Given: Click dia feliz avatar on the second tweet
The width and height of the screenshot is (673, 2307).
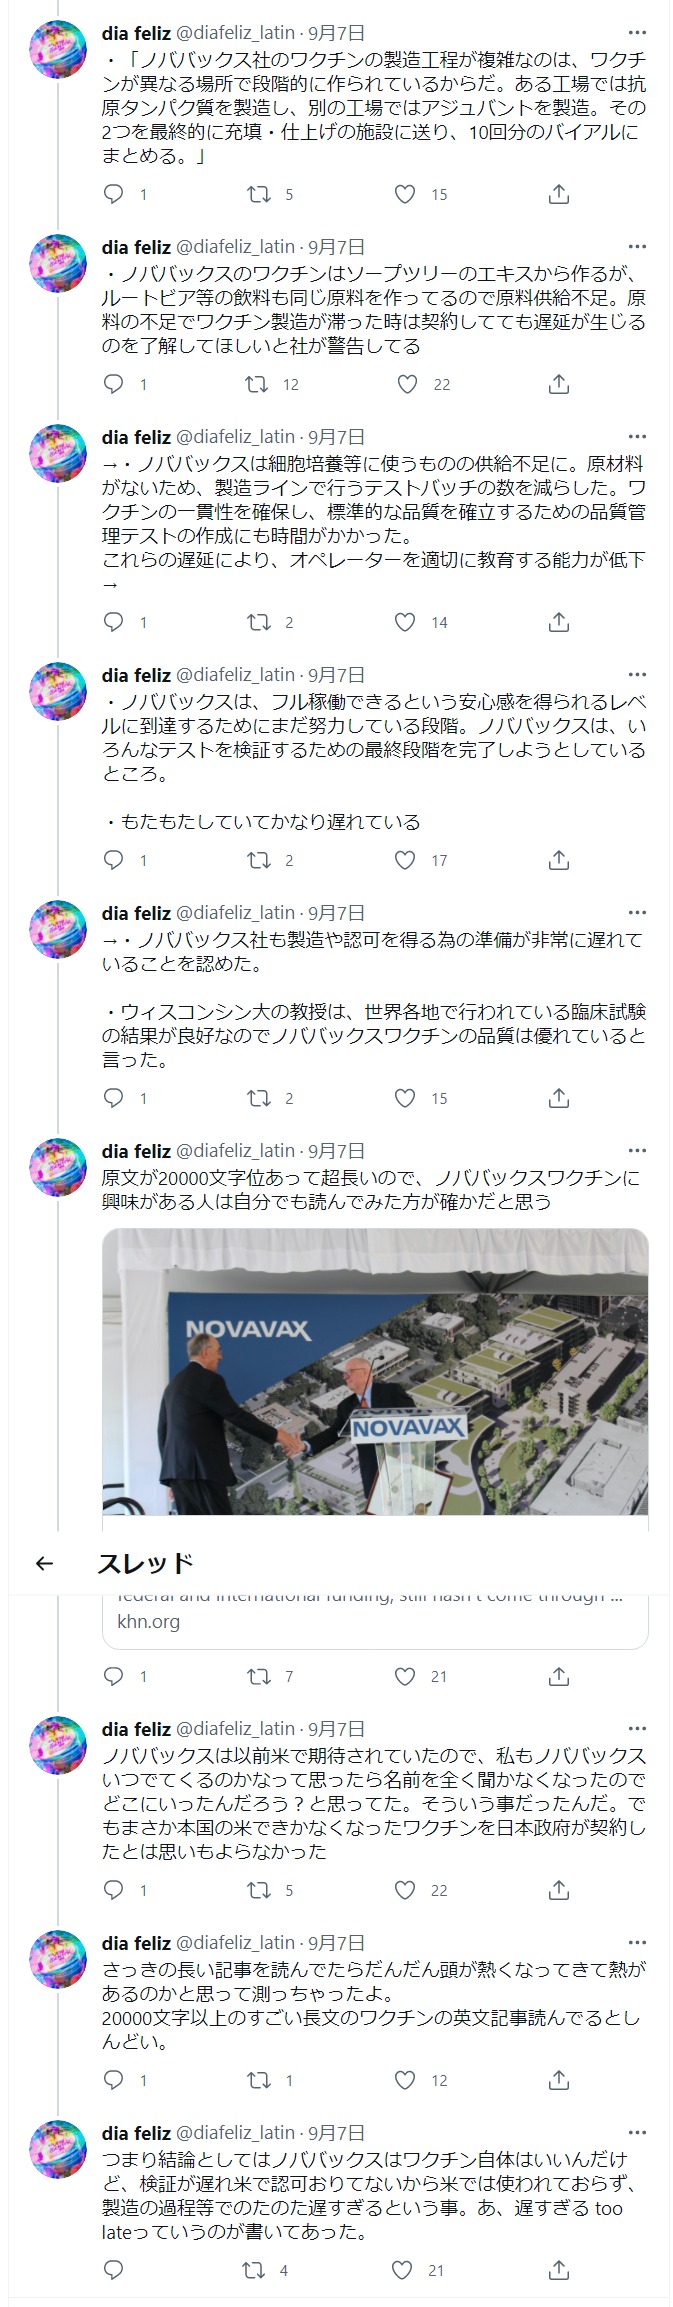Looking at the screenshot, I should pyautogui.click(x=58, y=263).
